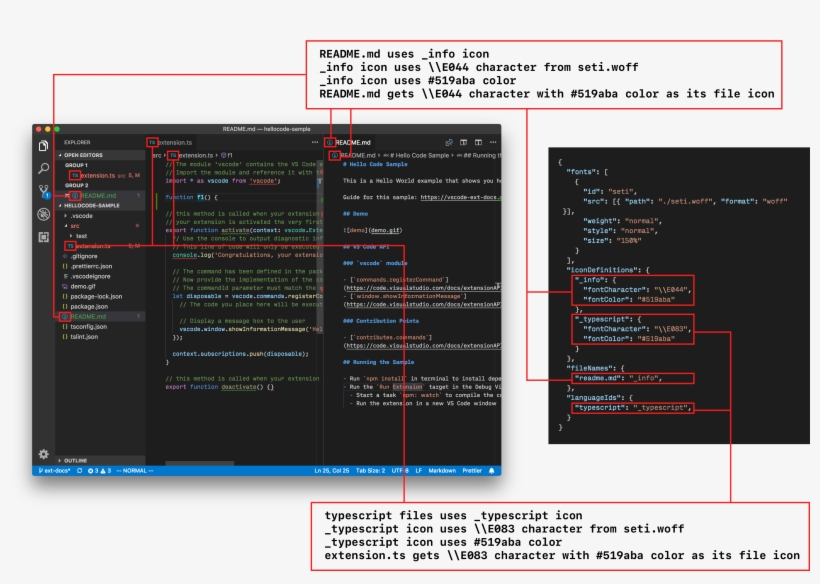This screenshot has height=584, width=820.
Task: Click the notifications bell in status bar
Action: 492,471
